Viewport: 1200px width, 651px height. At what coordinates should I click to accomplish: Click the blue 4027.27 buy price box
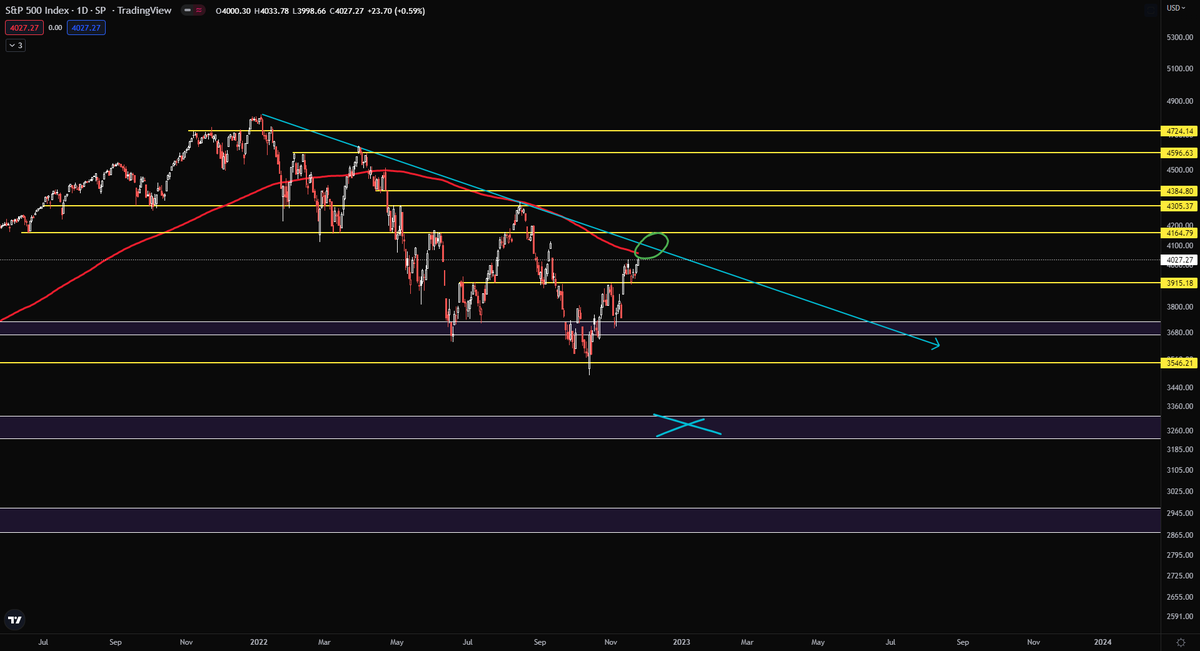tap(86, 28)
